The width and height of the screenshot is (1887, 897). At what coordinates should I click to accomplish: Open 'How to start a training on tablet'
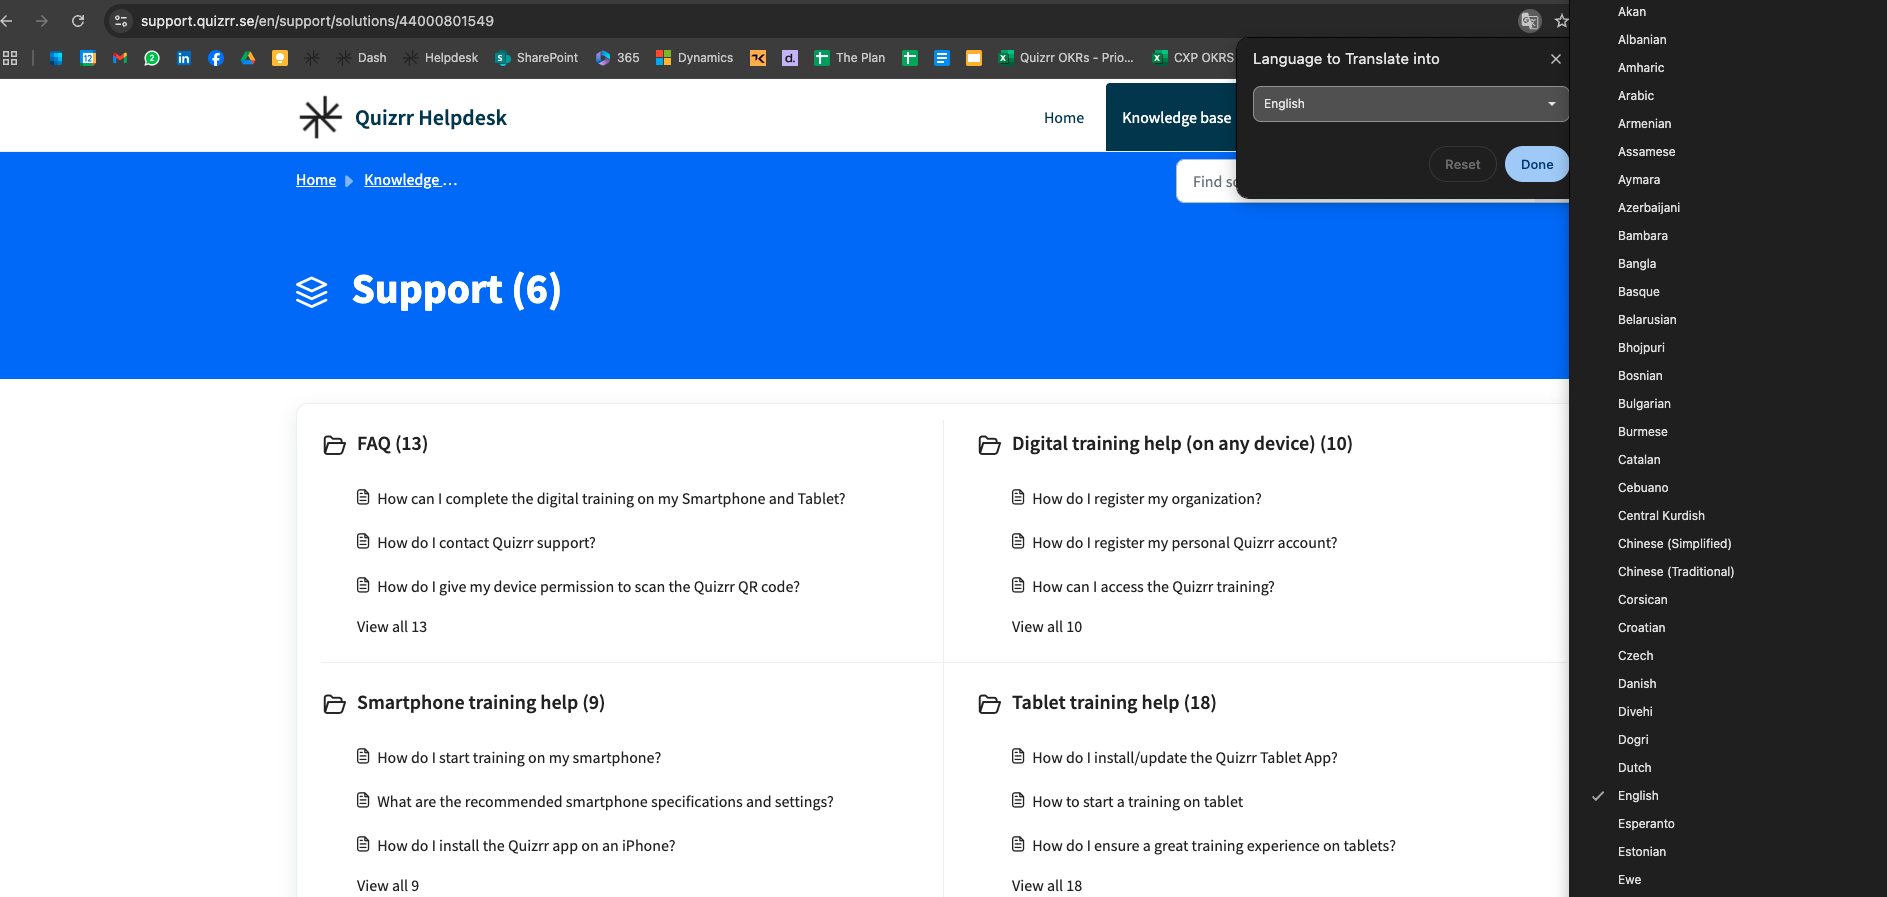click(x=1138, y=802)
